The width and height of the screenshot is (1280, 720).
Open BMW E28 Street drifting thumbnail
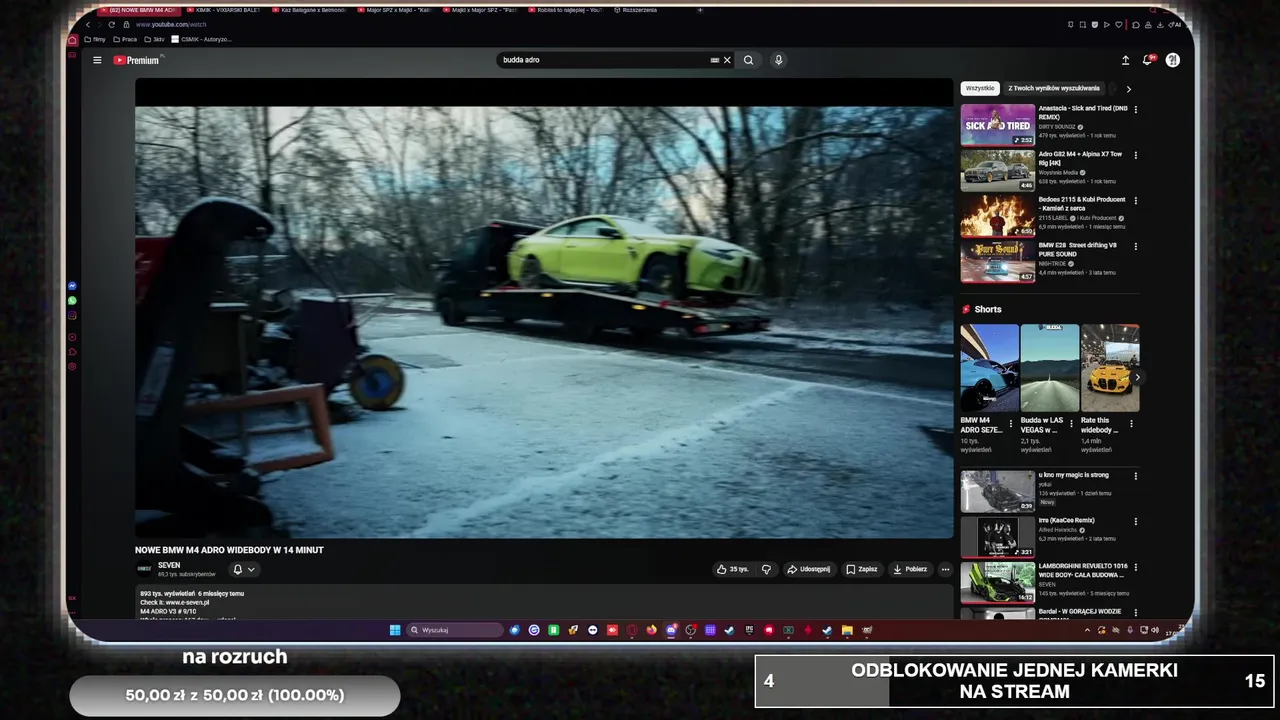998,262
